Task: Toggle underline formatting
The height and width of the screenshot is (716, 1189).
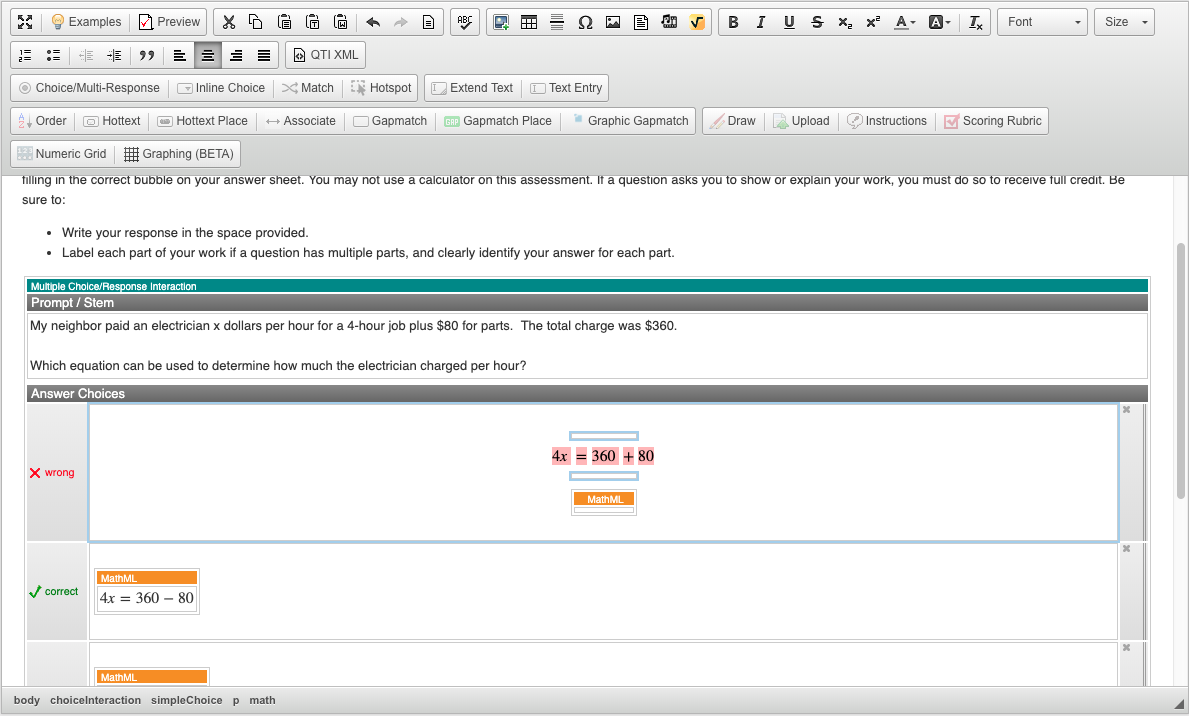Action: [x=789, y=22]
